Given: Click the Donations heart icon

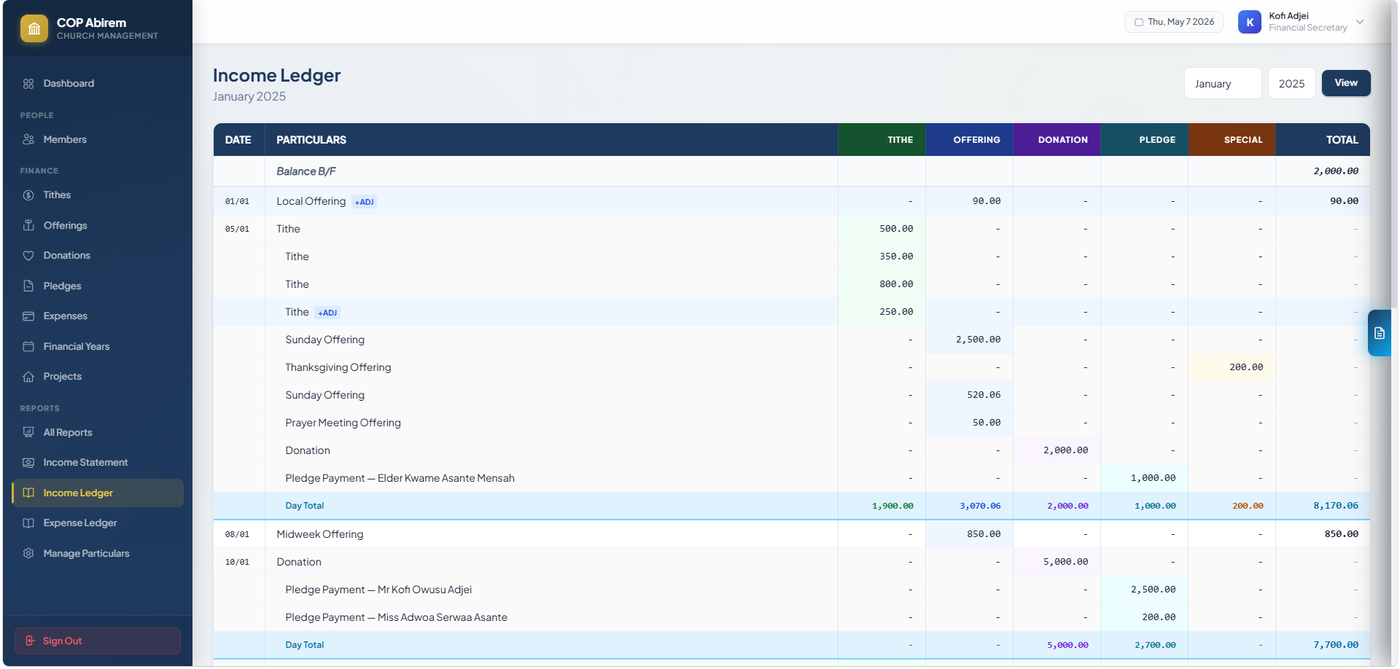Looking at the screenshot, I should pos(28,256).
